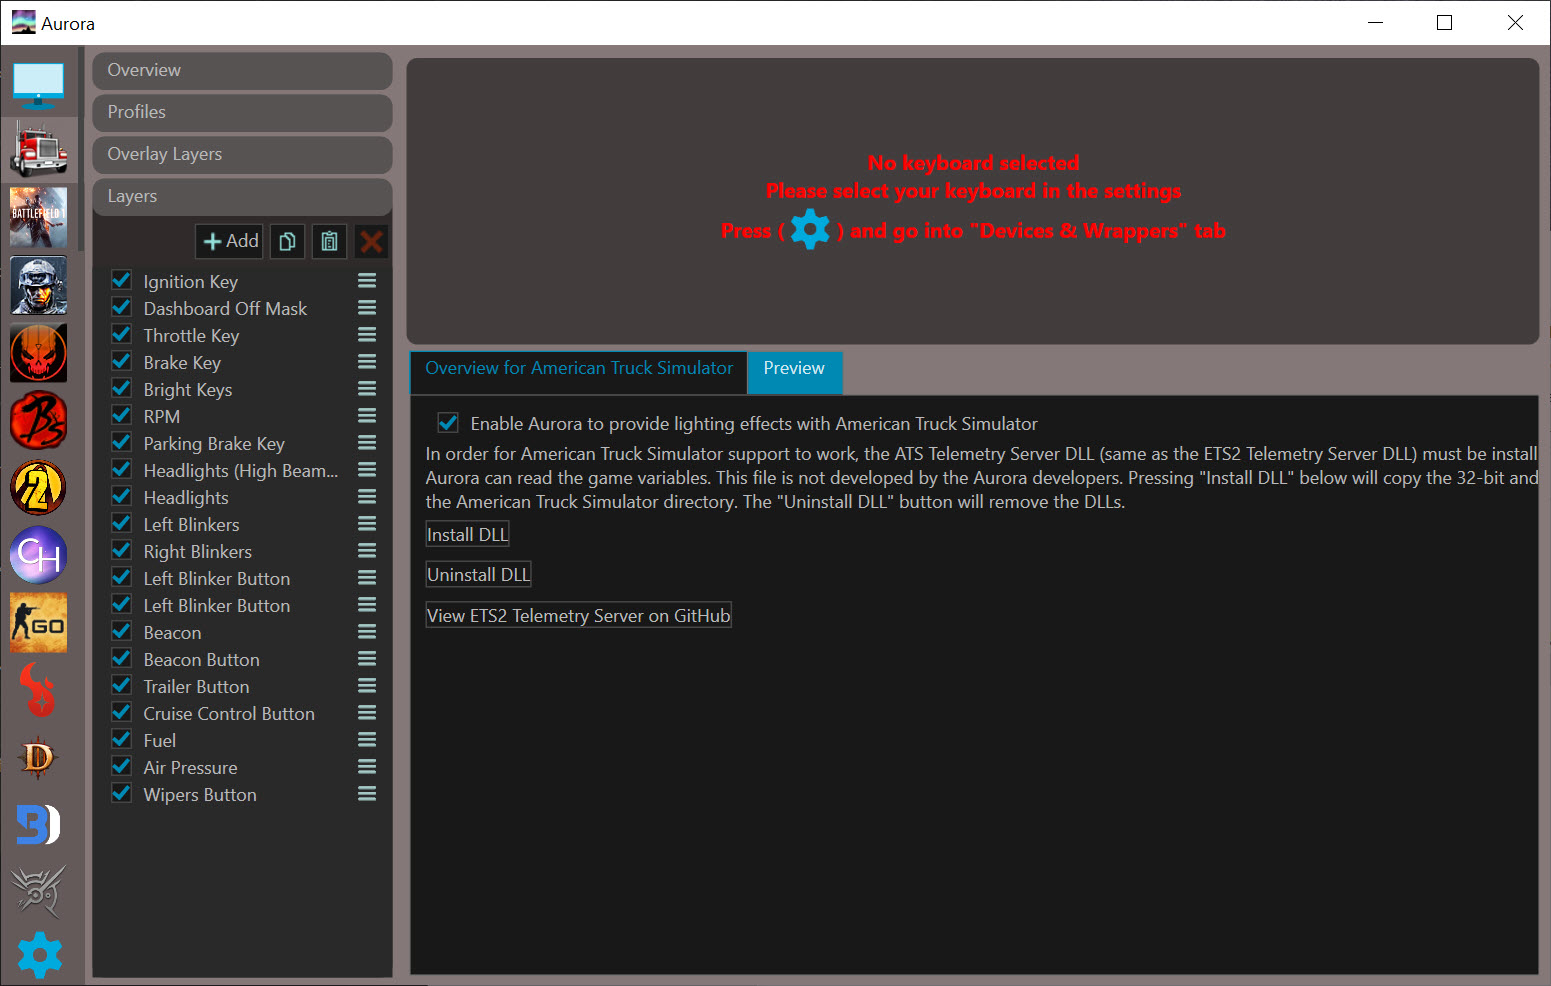Viewport: 1551px width, 986px height.
Task: Select the Desktop monitor profile icon
Action: (x=39, y=85)
